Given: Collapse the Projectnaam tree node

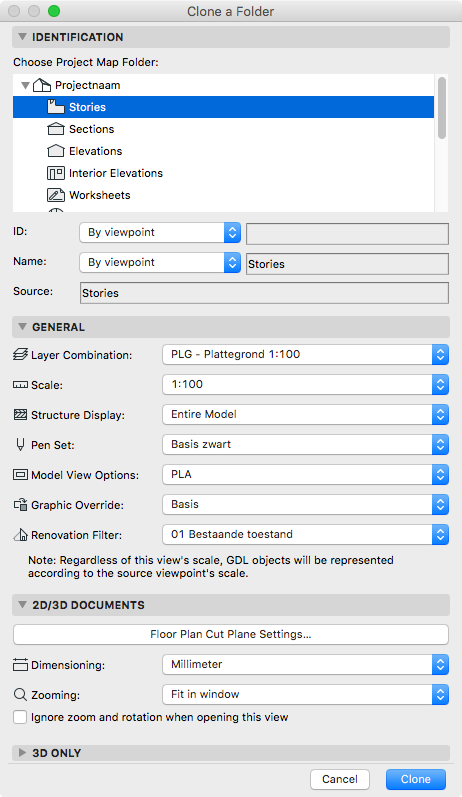Looking at the screenshot, I should (25, 85).
